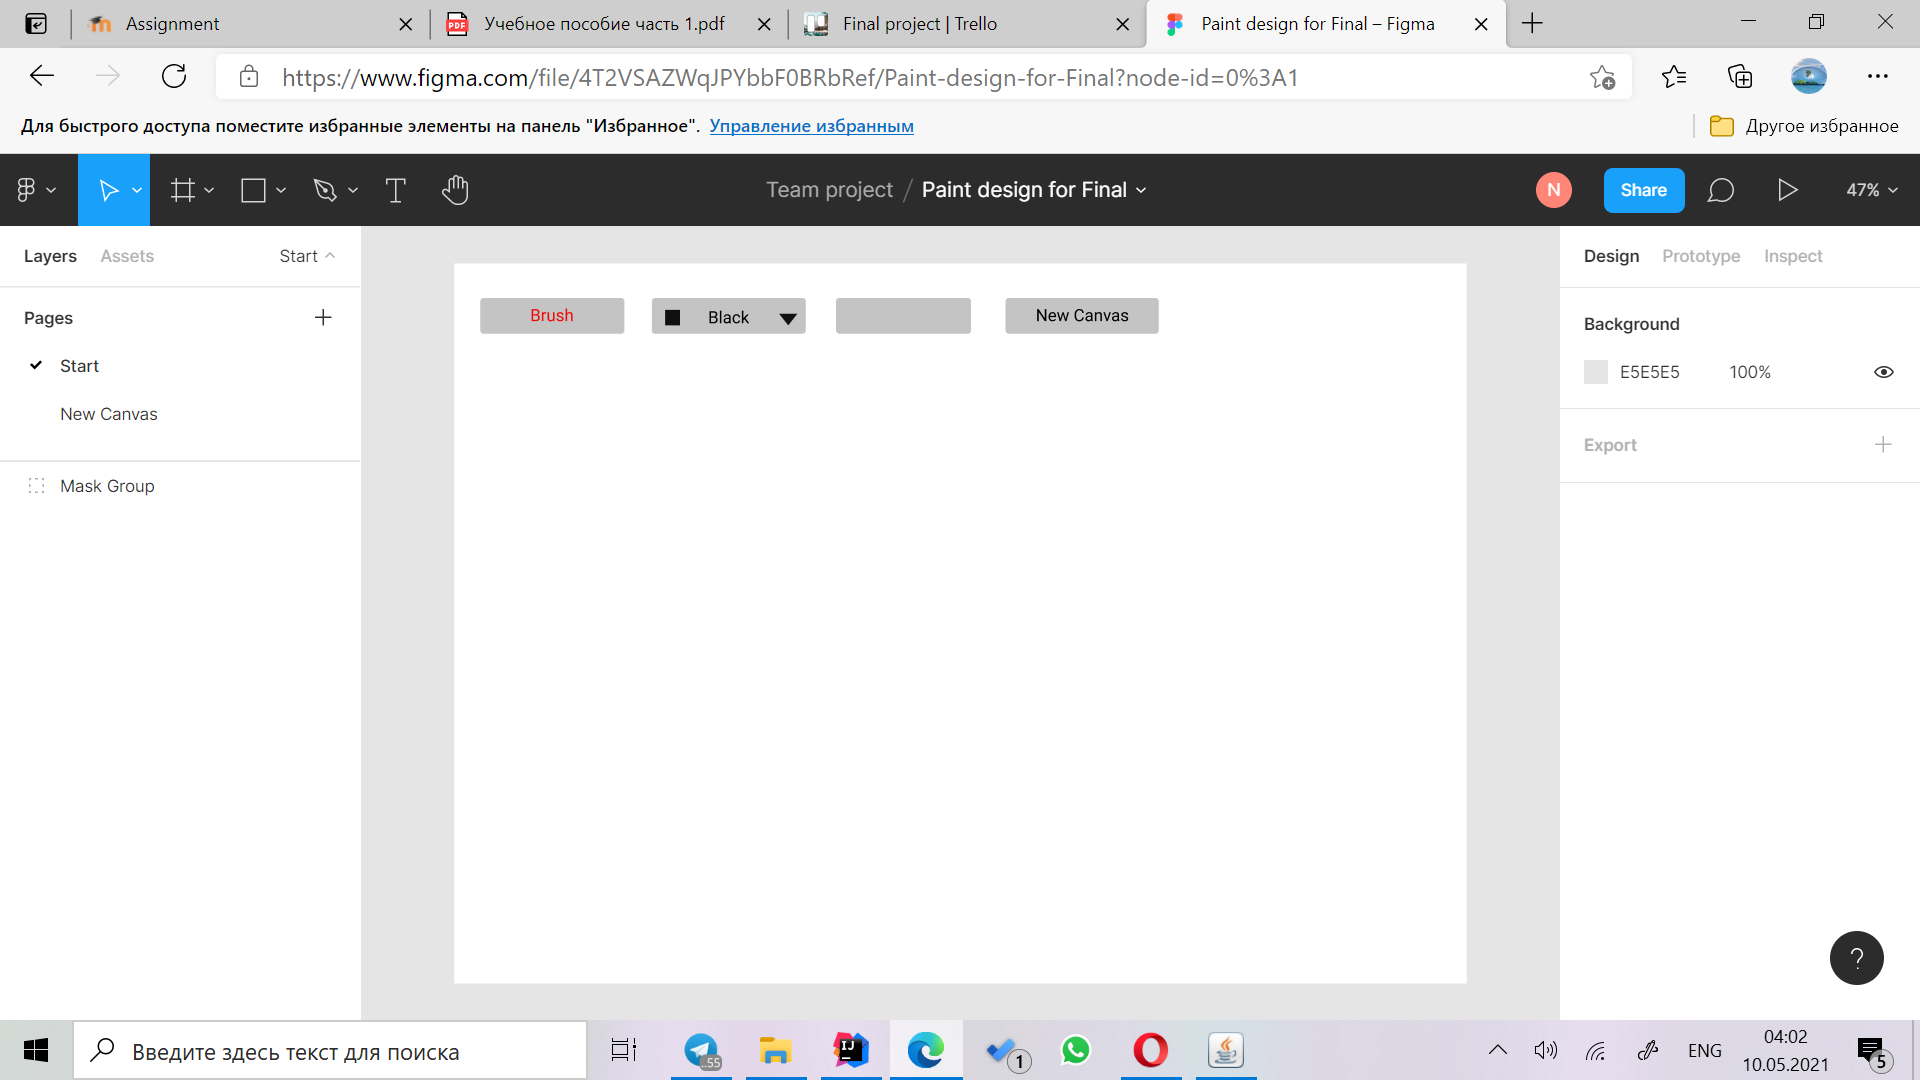
Task: Open the Black color dropdown in canvas
Action: click(x=789, y=316)
